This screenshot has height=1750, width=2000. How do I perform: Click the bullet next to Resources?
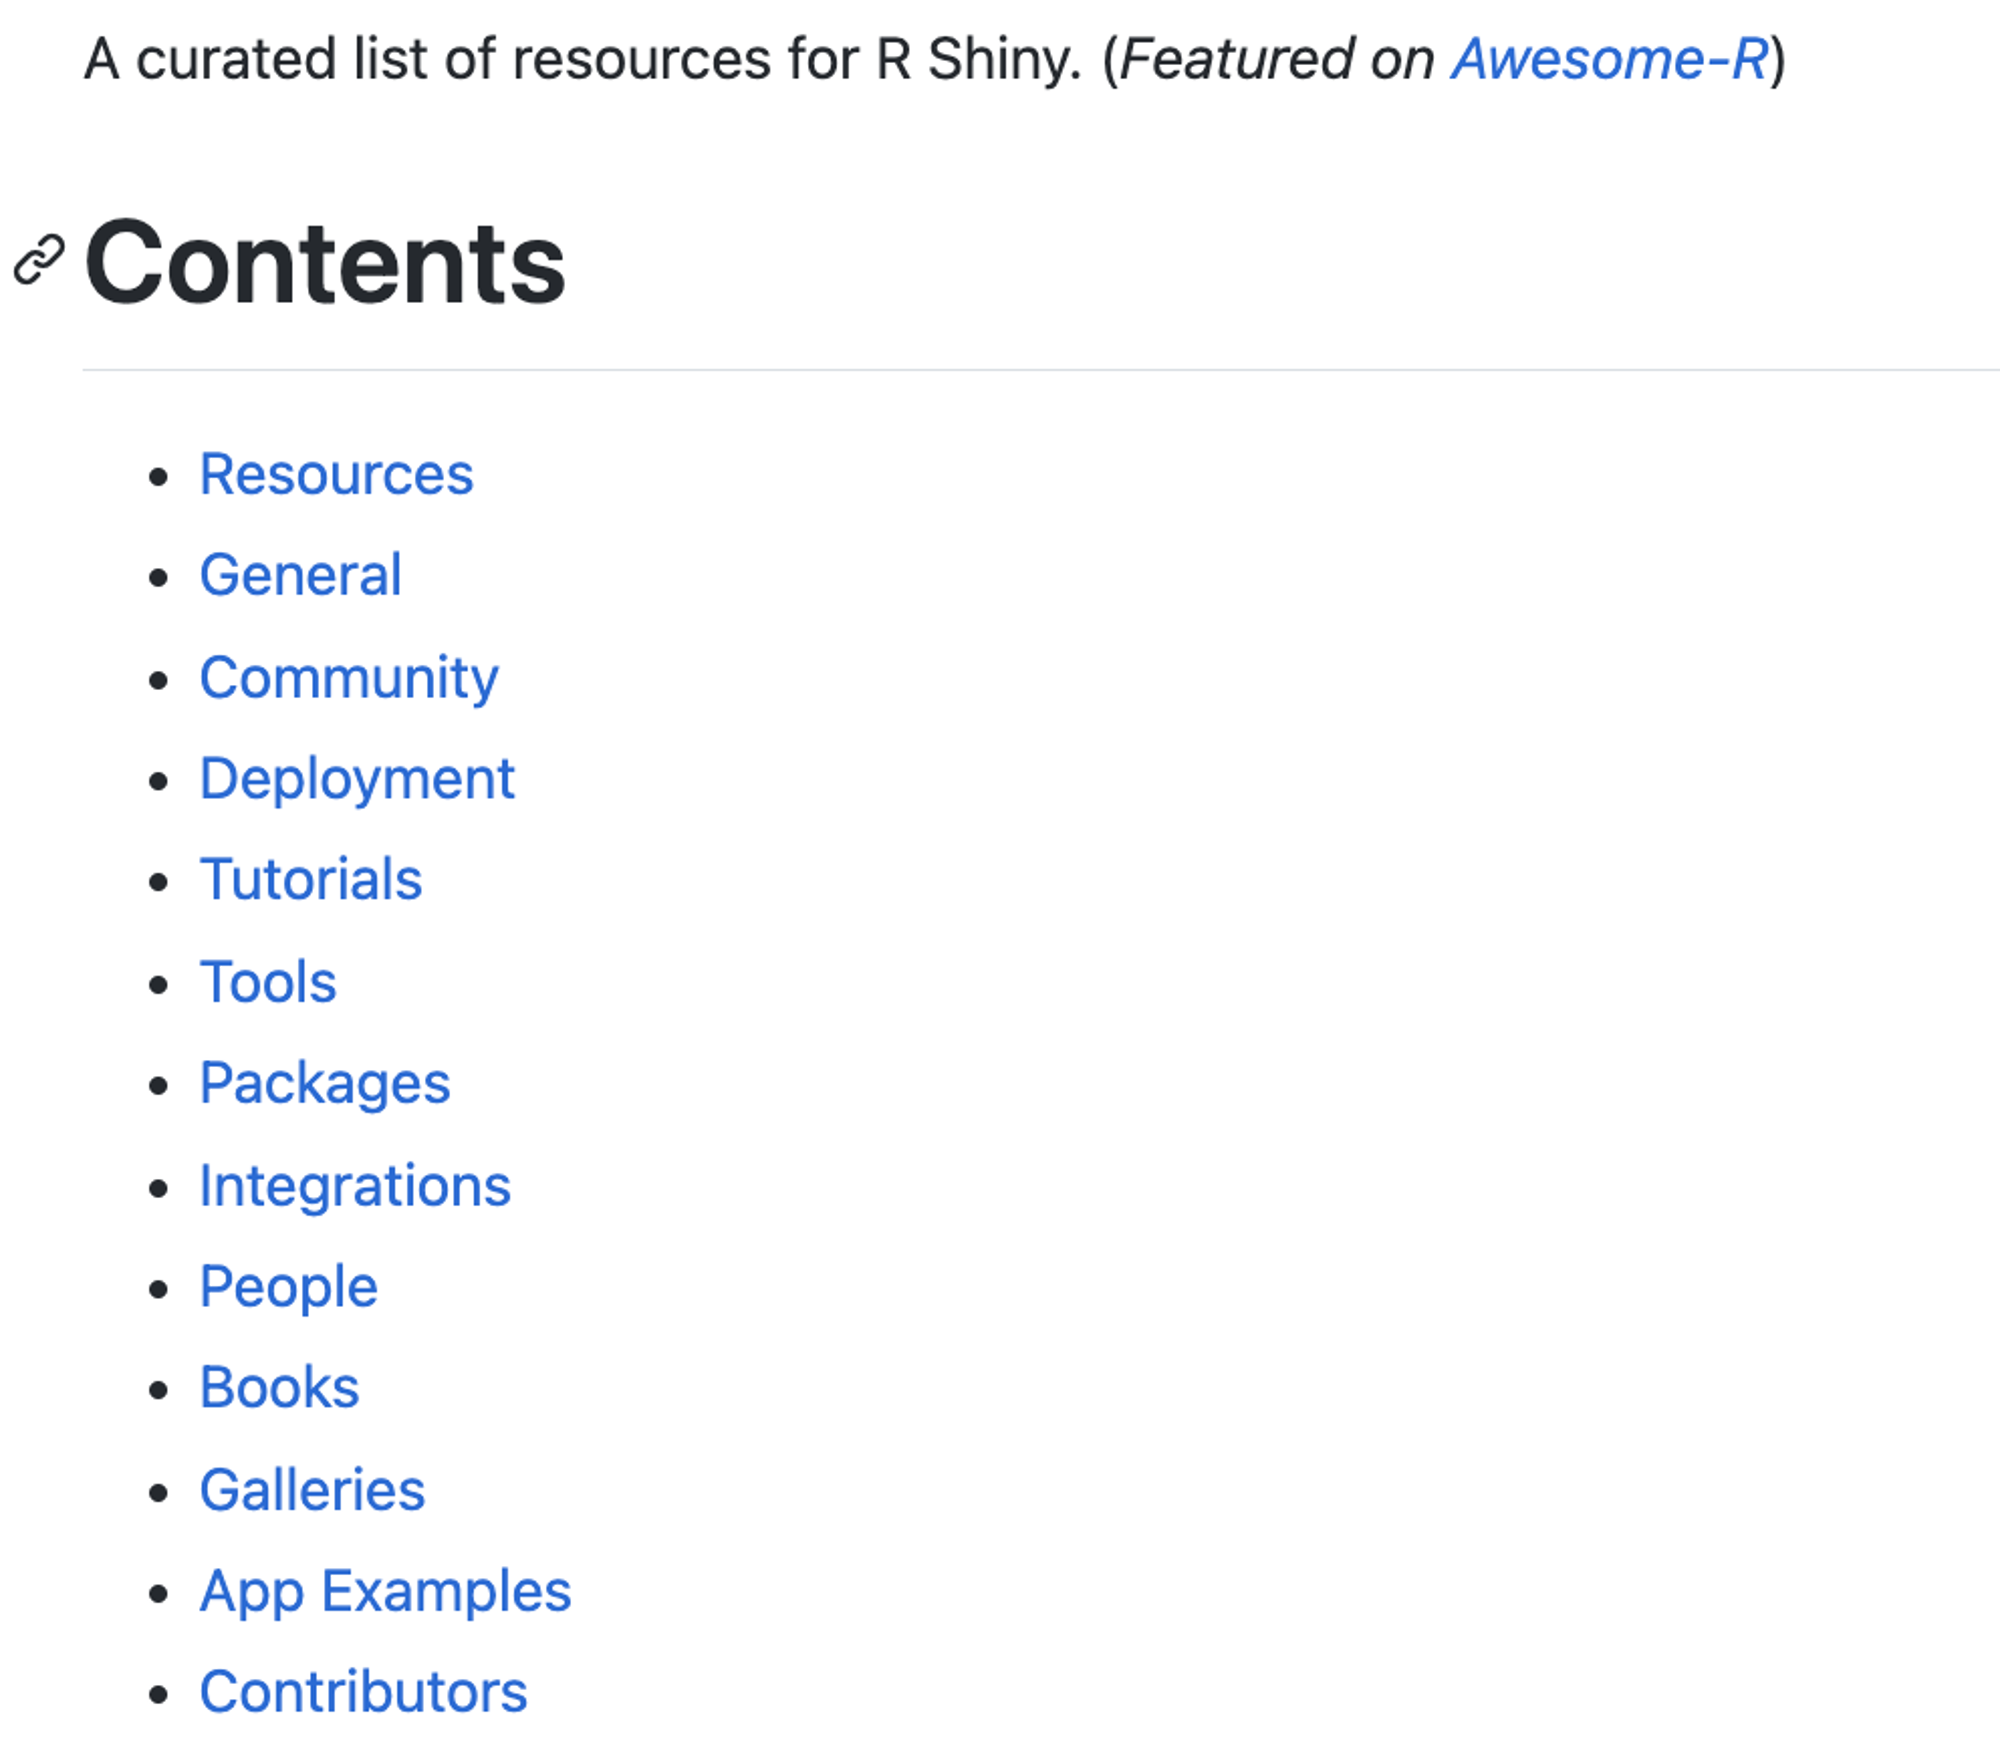pyautogui.click(x=158, y=476)
